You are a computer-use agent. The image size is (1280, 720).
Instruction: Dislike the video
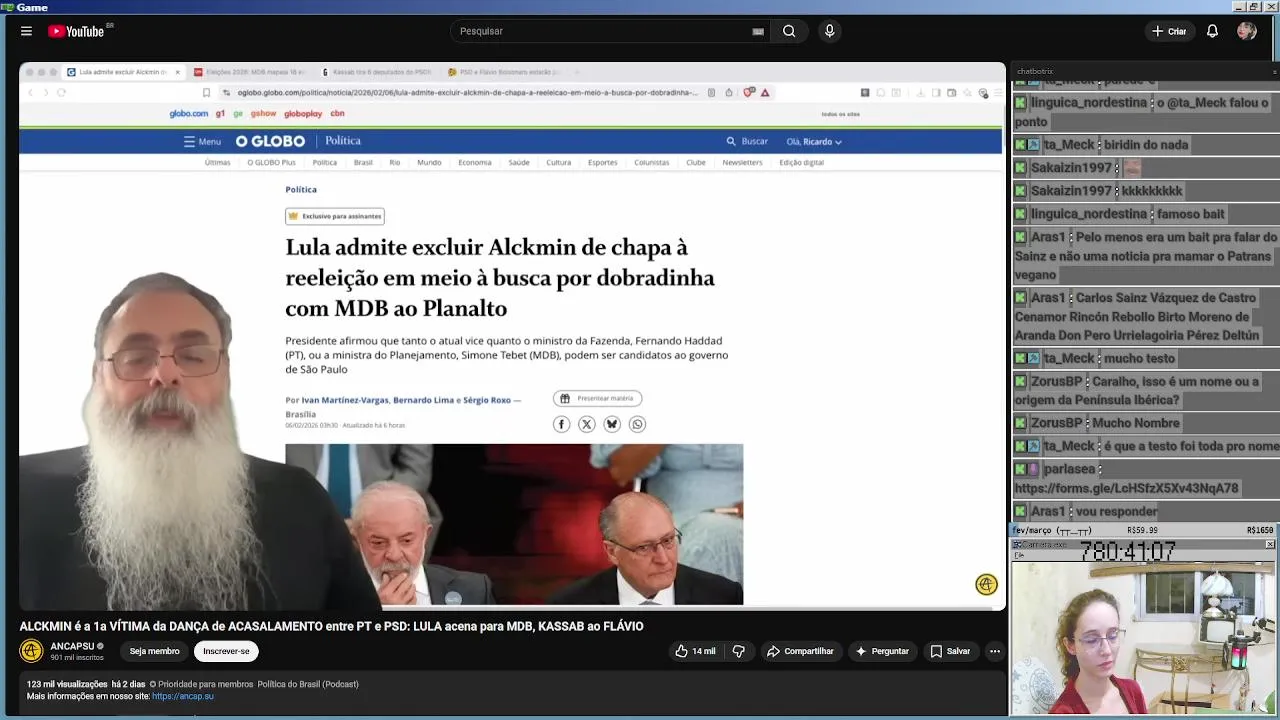738,651
